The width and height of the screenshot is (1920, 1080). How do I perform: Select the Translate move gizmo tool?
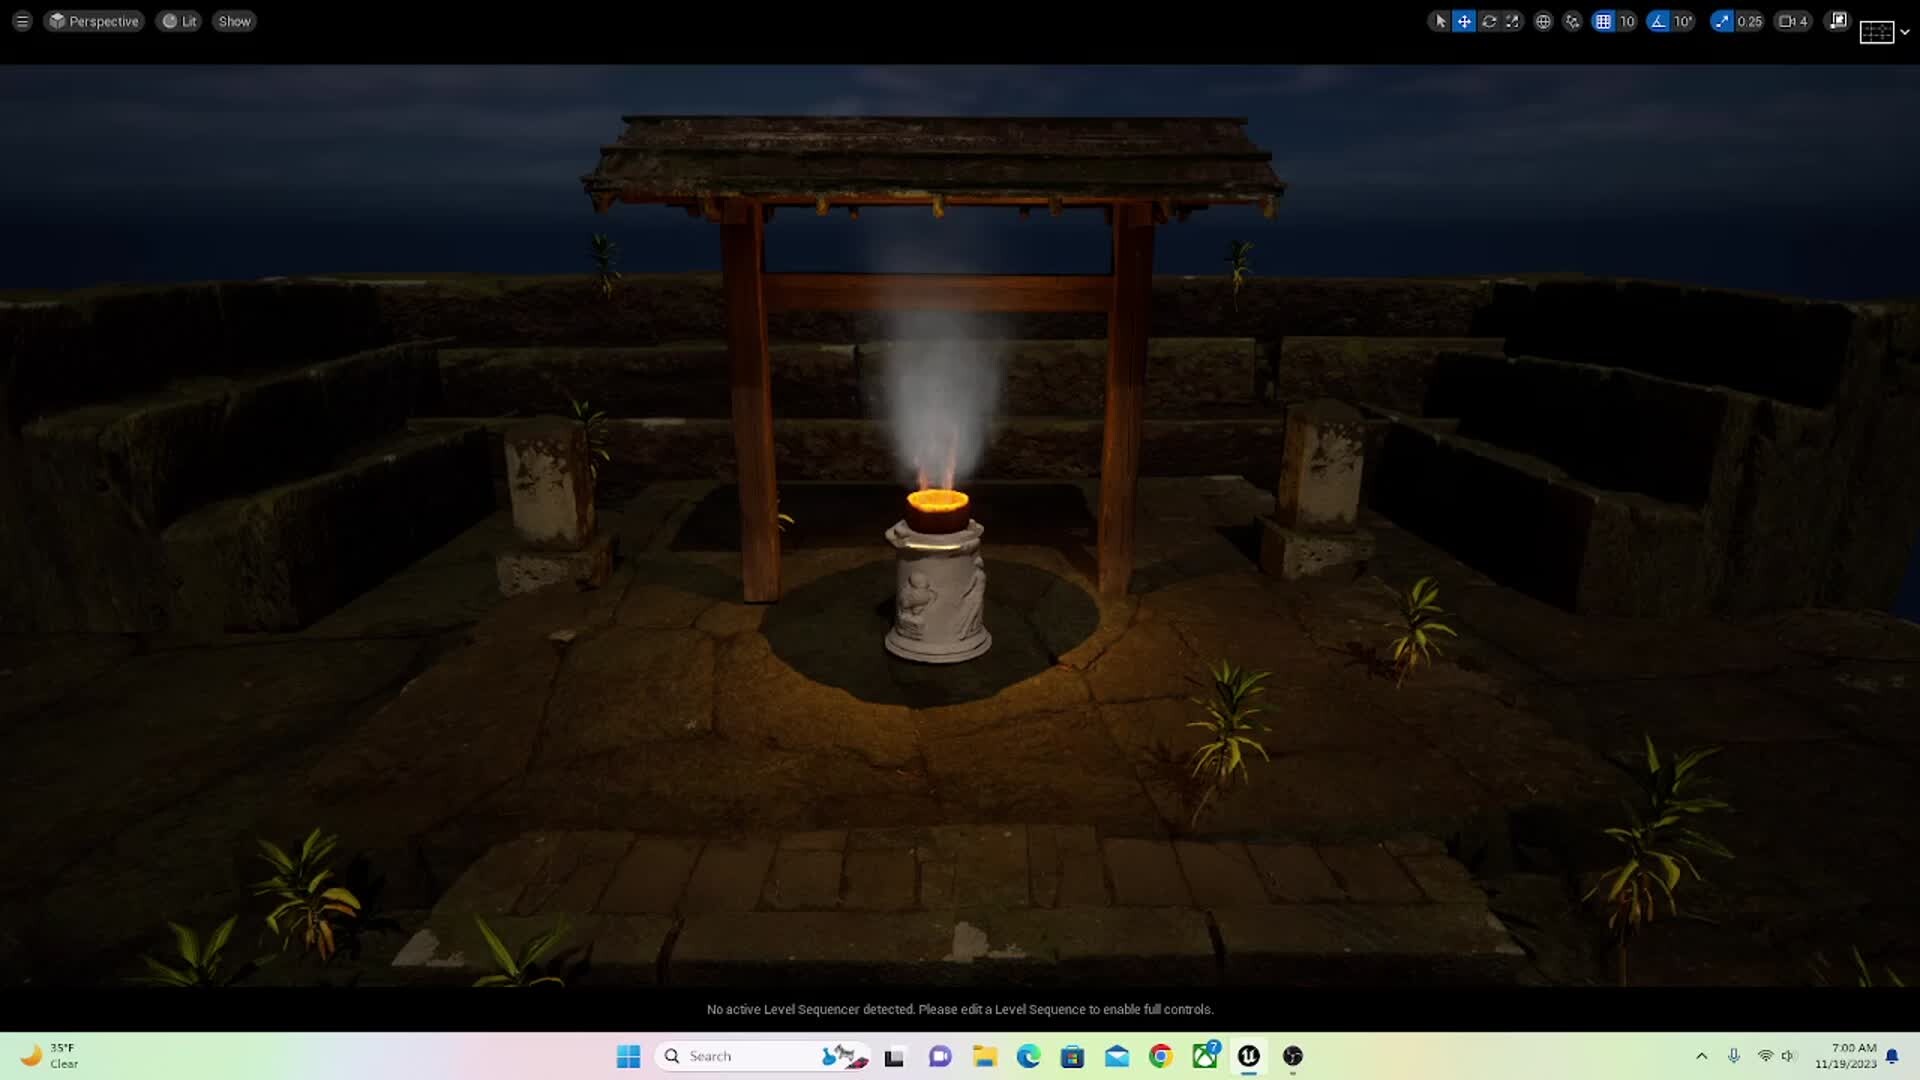(1464, 21)
